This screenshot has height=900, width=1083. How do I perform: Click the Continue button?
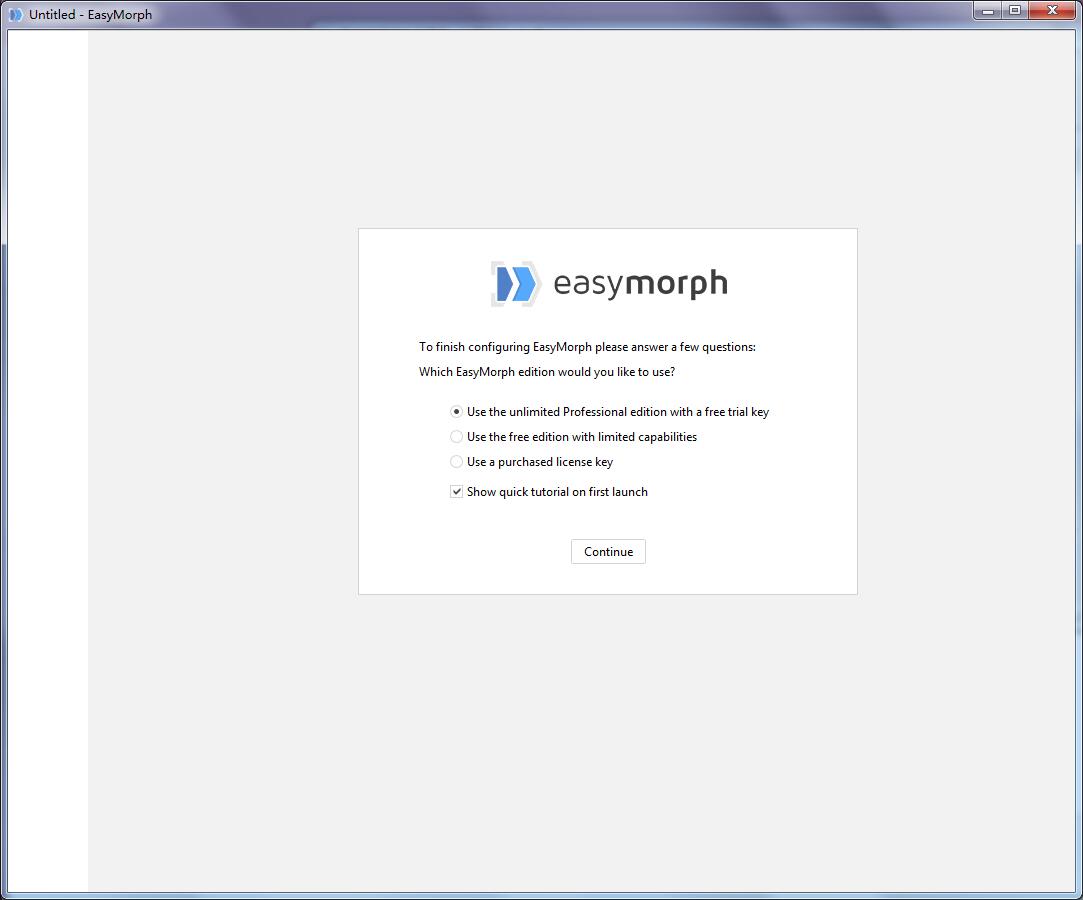click(x=608, y=551)
